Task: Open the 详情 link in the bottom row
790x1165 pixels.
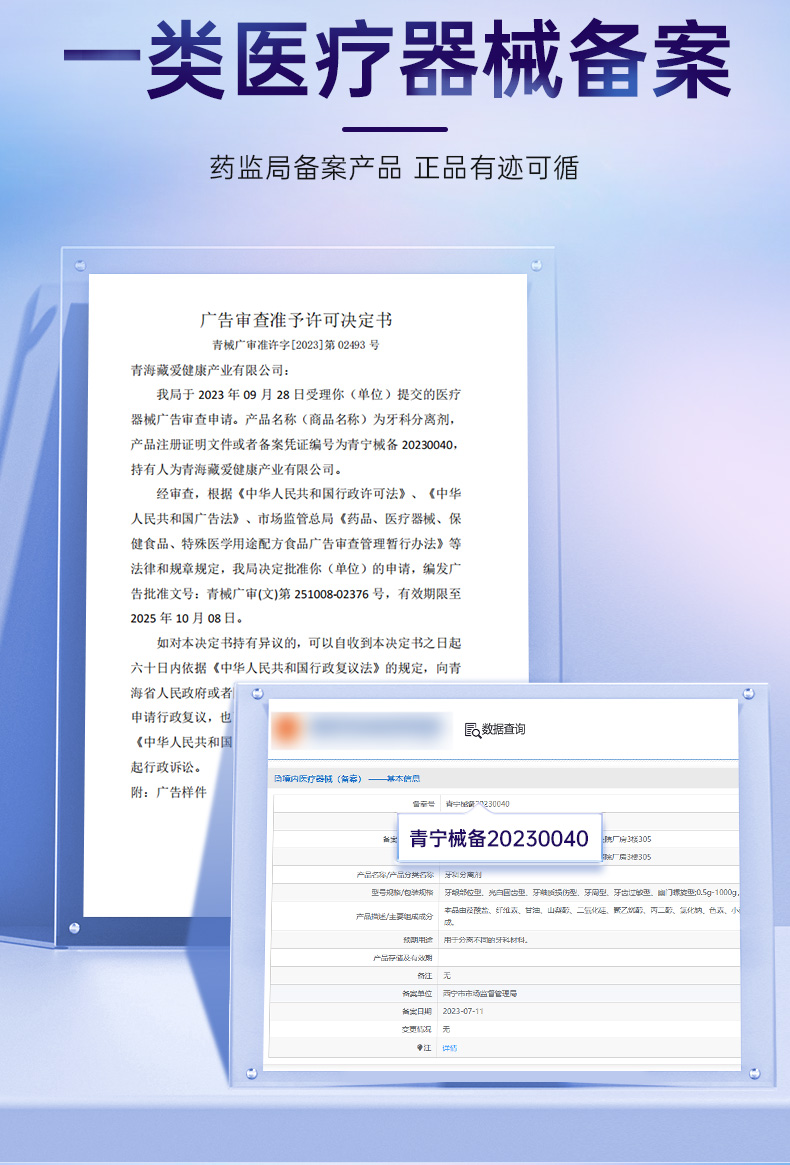Action: pos(450,1047)
